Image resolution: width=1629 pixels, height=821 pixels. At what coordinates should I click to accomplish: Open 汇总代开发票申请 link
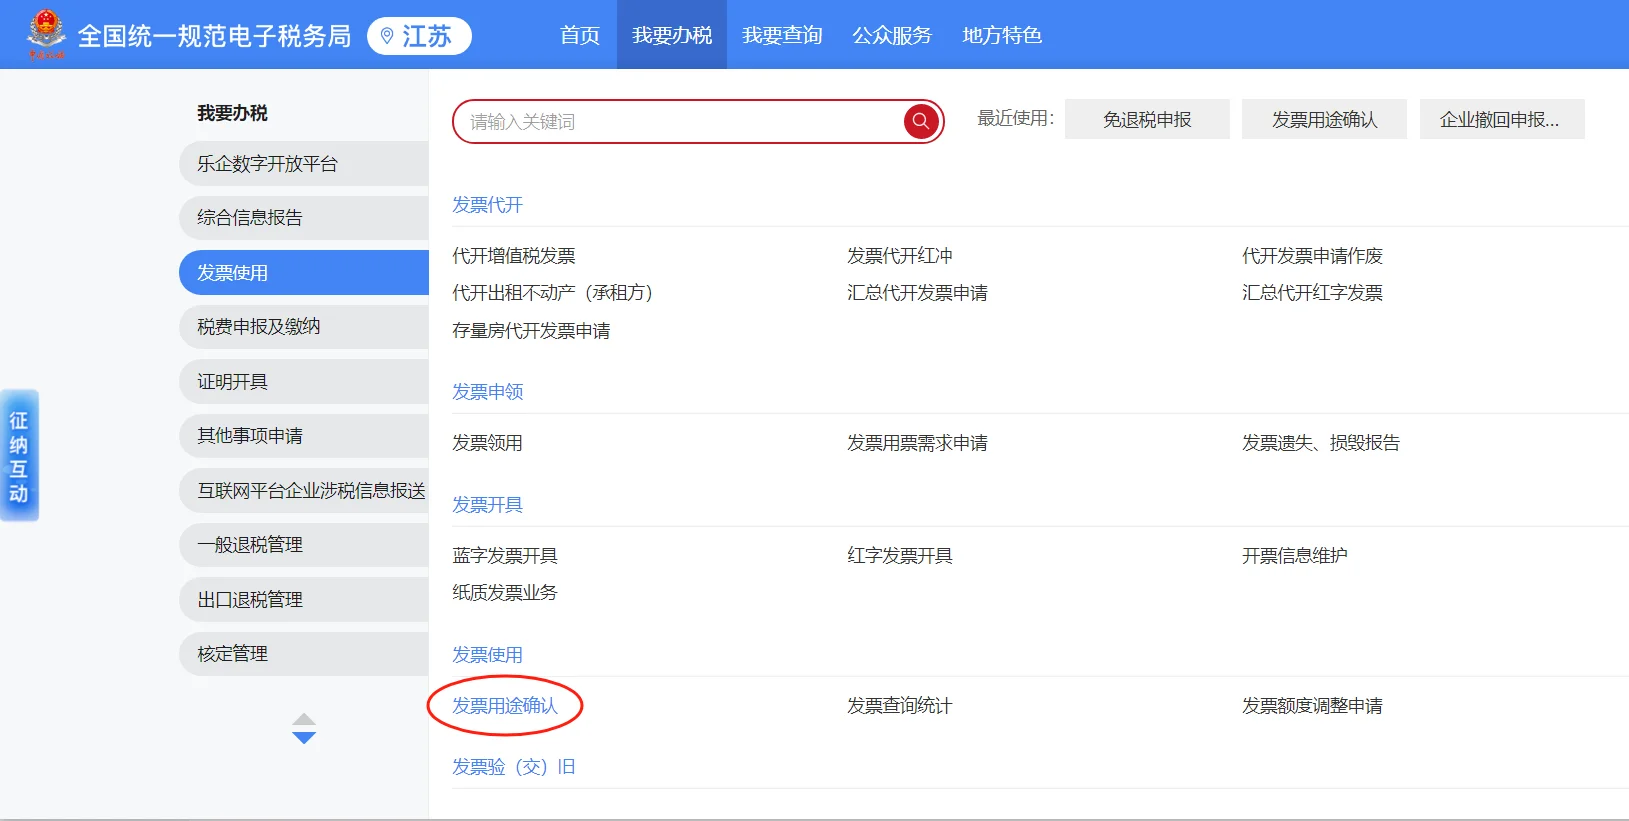point(917,293)
